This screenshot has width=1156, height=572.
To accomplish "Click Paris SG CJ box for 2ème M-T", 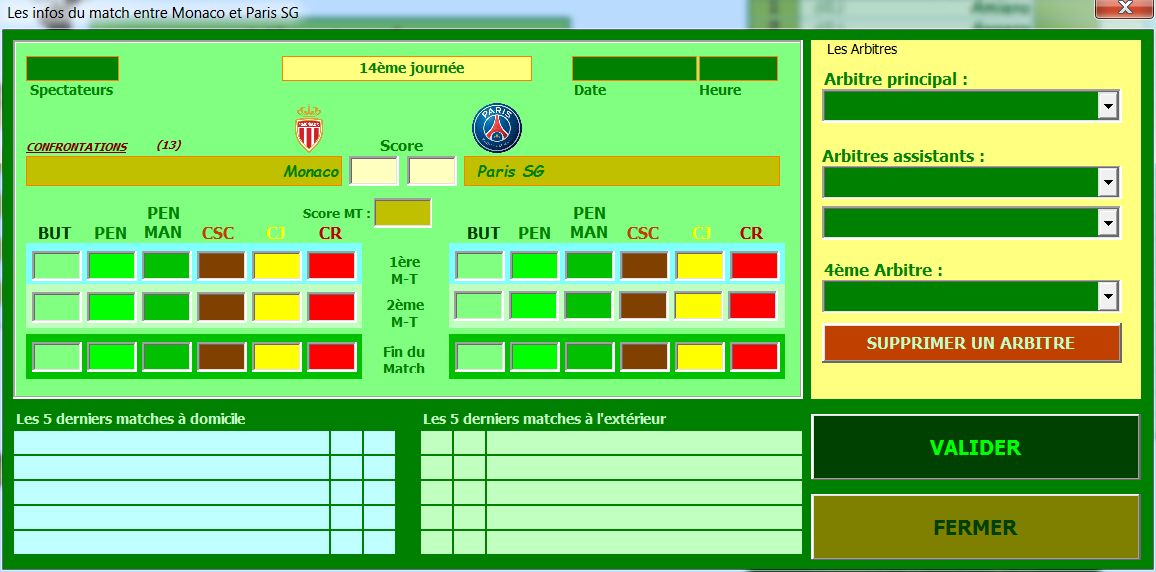I will (700, 306).
